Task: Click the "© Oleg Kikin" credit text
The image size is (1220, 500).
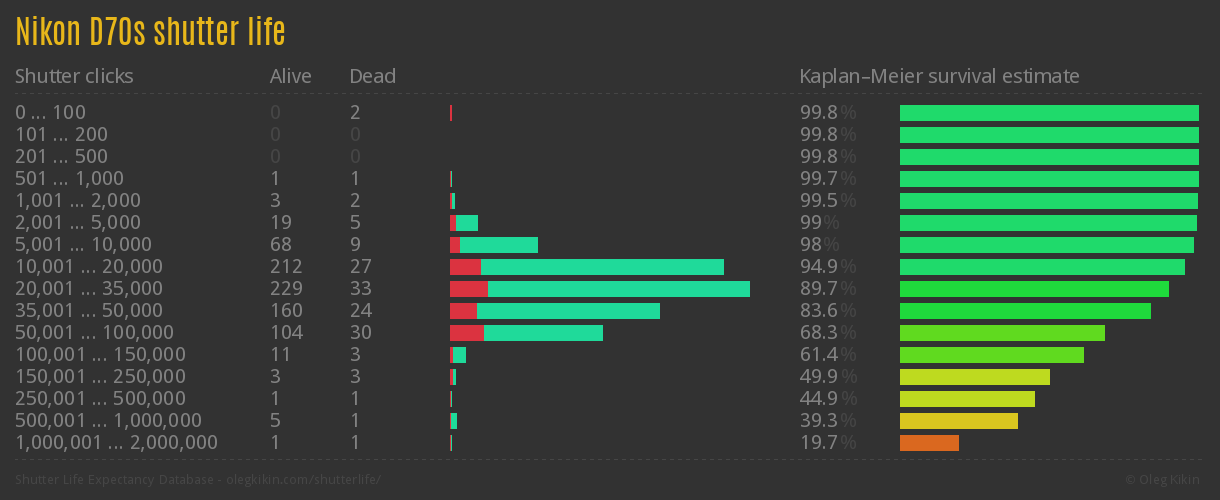Action: (x=1164, y=479)
